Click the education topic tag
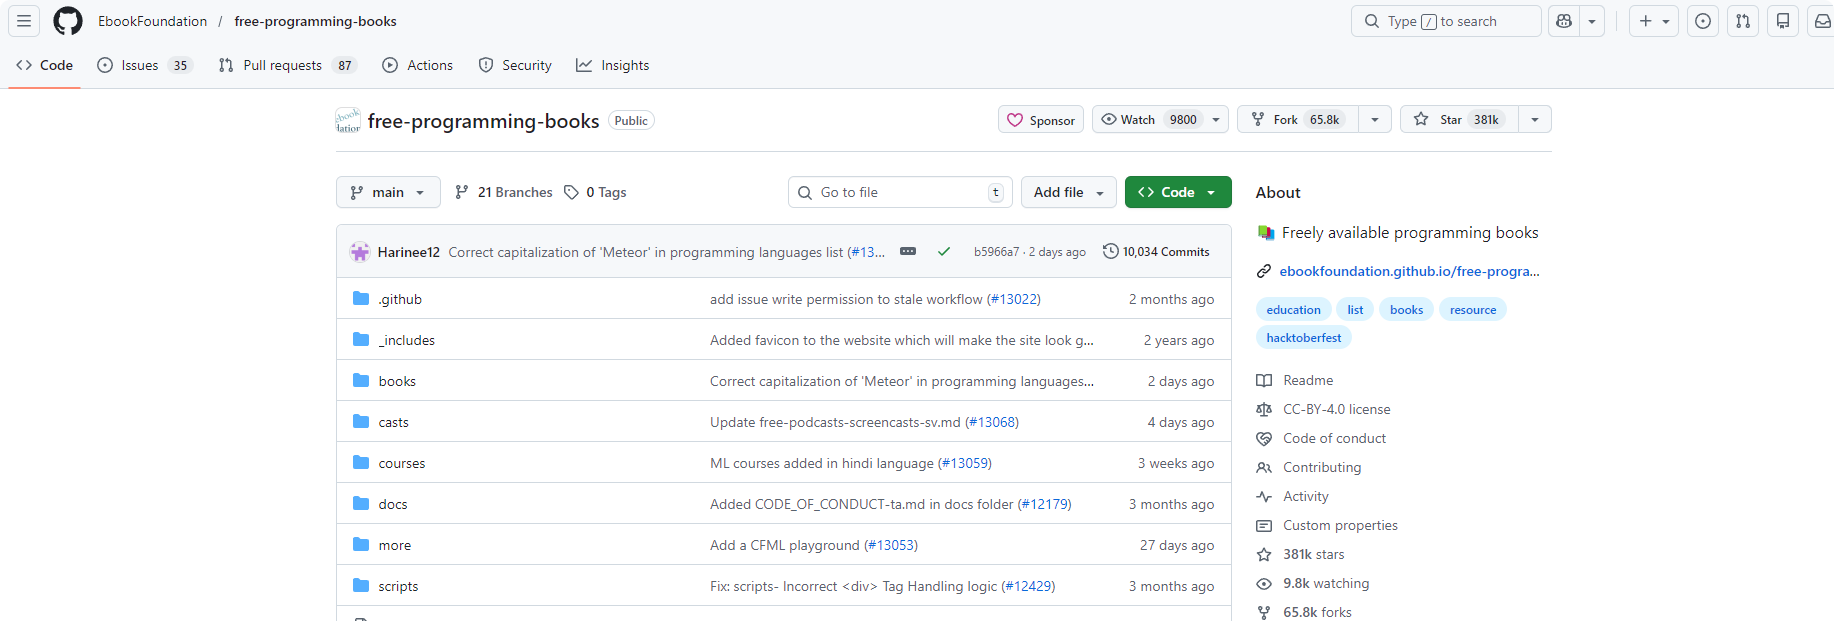 (x=1293, y=310)
